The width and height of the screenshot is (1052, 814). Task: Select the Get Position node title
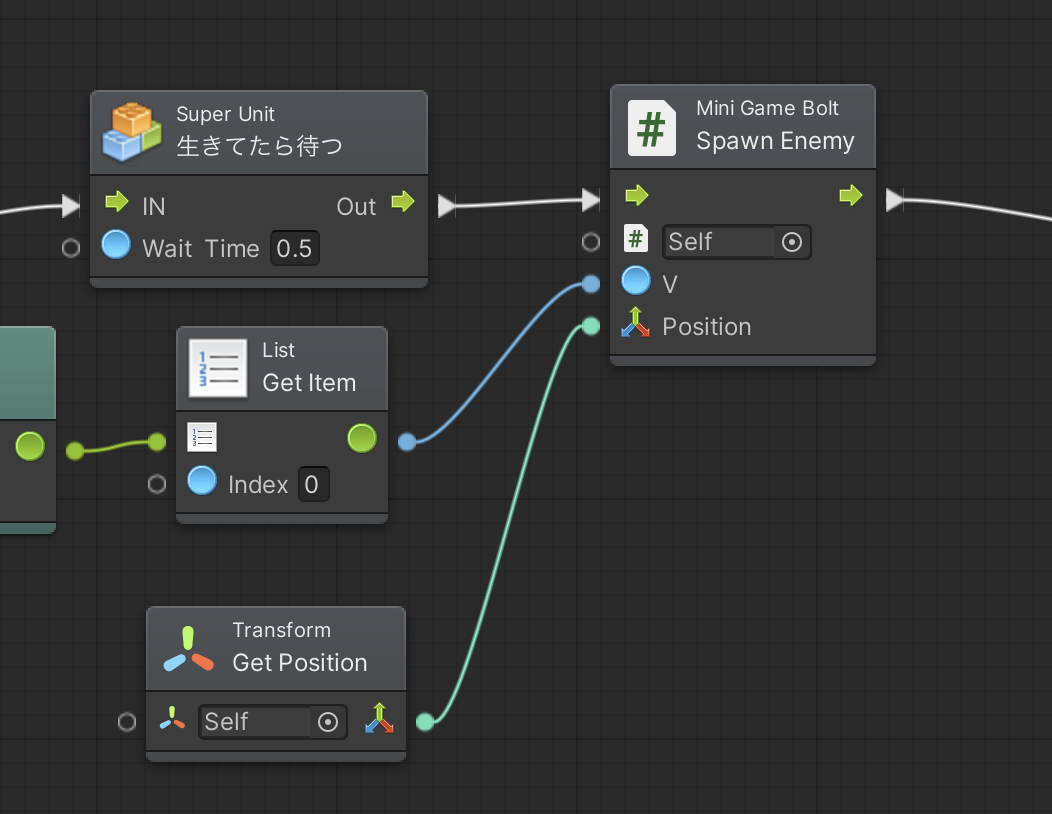click(299, 663)
